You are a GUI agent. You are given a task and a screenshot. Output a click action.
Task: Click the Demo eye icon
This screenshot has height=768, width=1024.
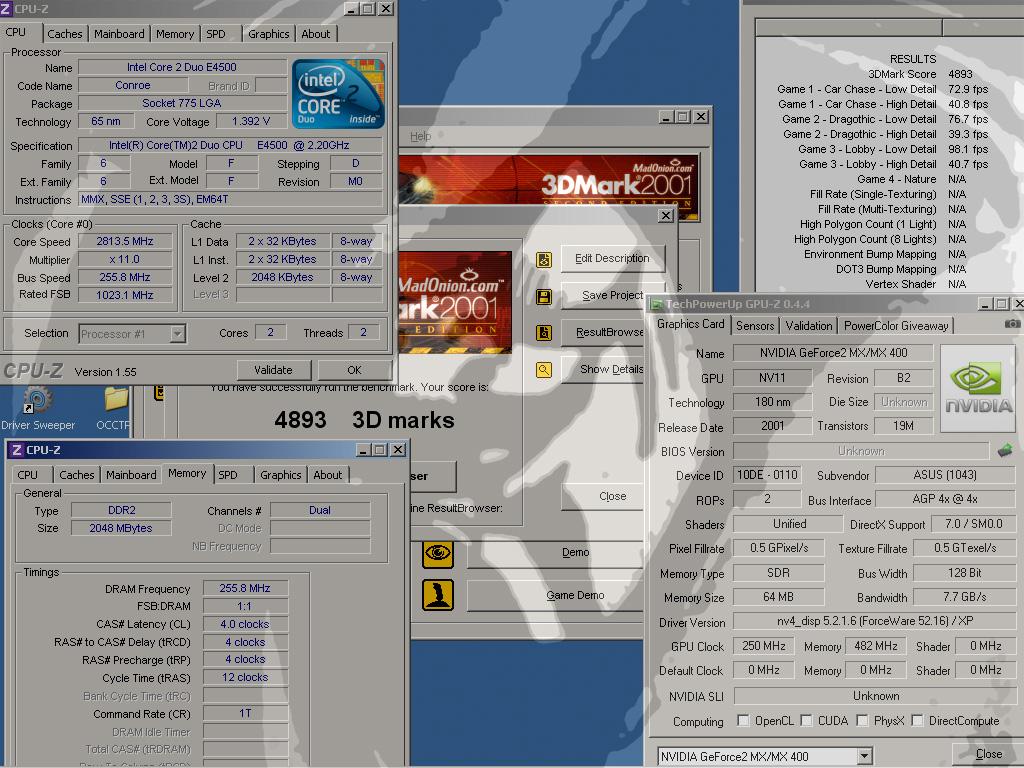coord(438,554)
